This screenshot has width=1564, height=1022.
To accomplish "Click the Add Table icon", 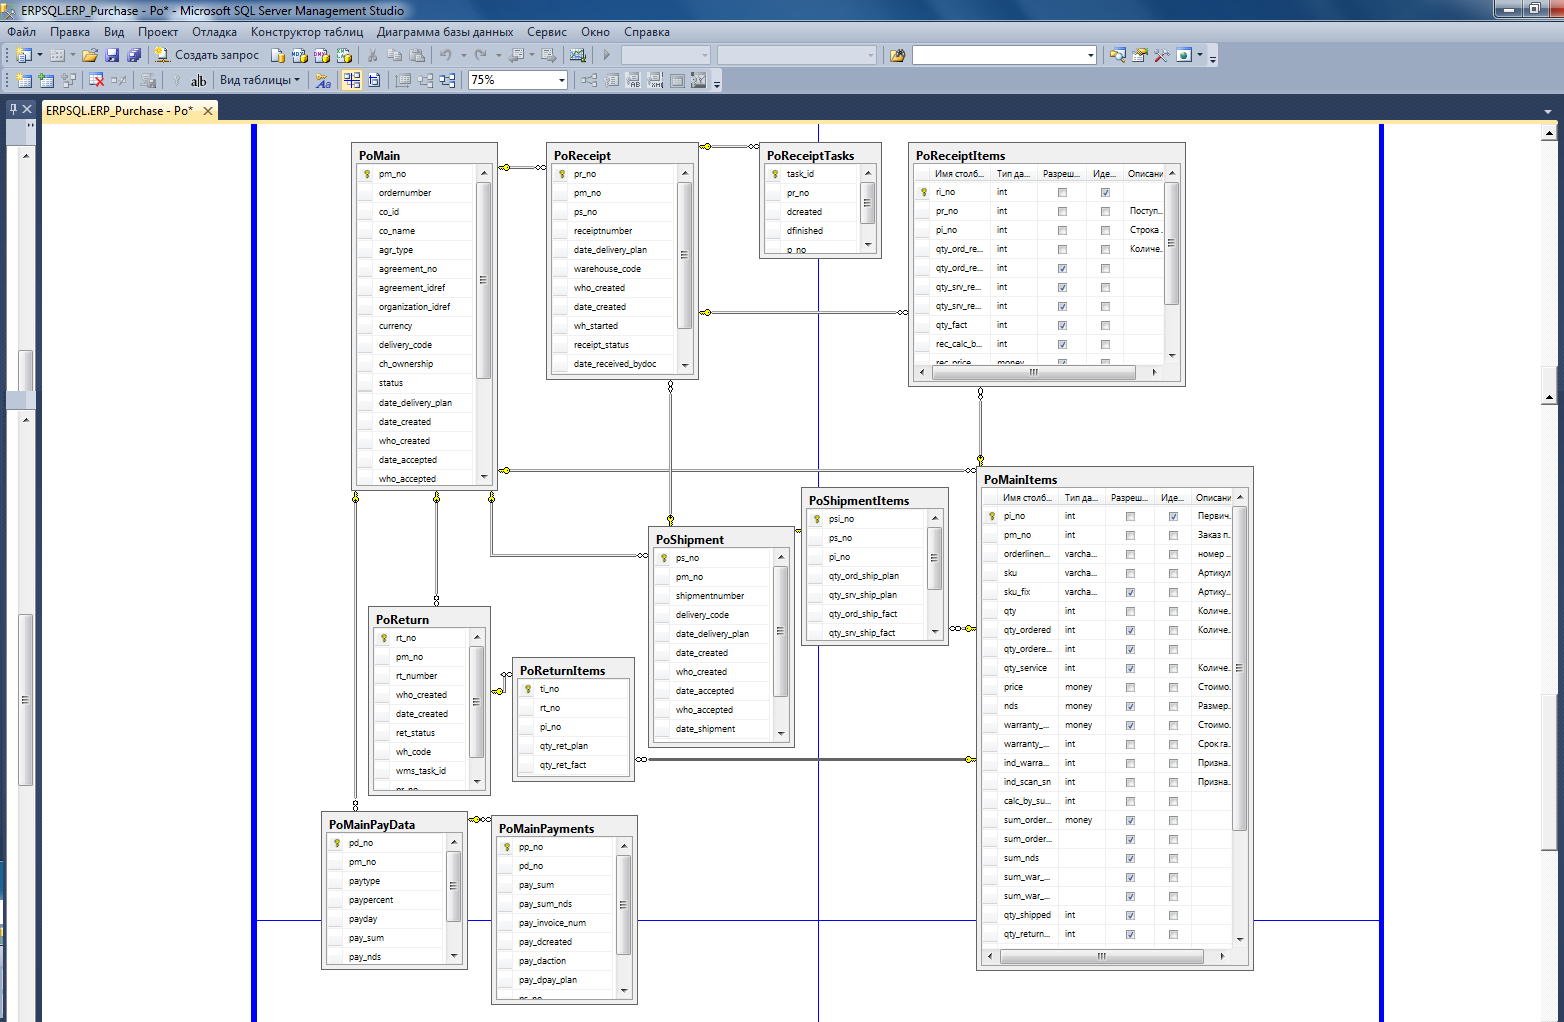I will (x=46, y=80).
